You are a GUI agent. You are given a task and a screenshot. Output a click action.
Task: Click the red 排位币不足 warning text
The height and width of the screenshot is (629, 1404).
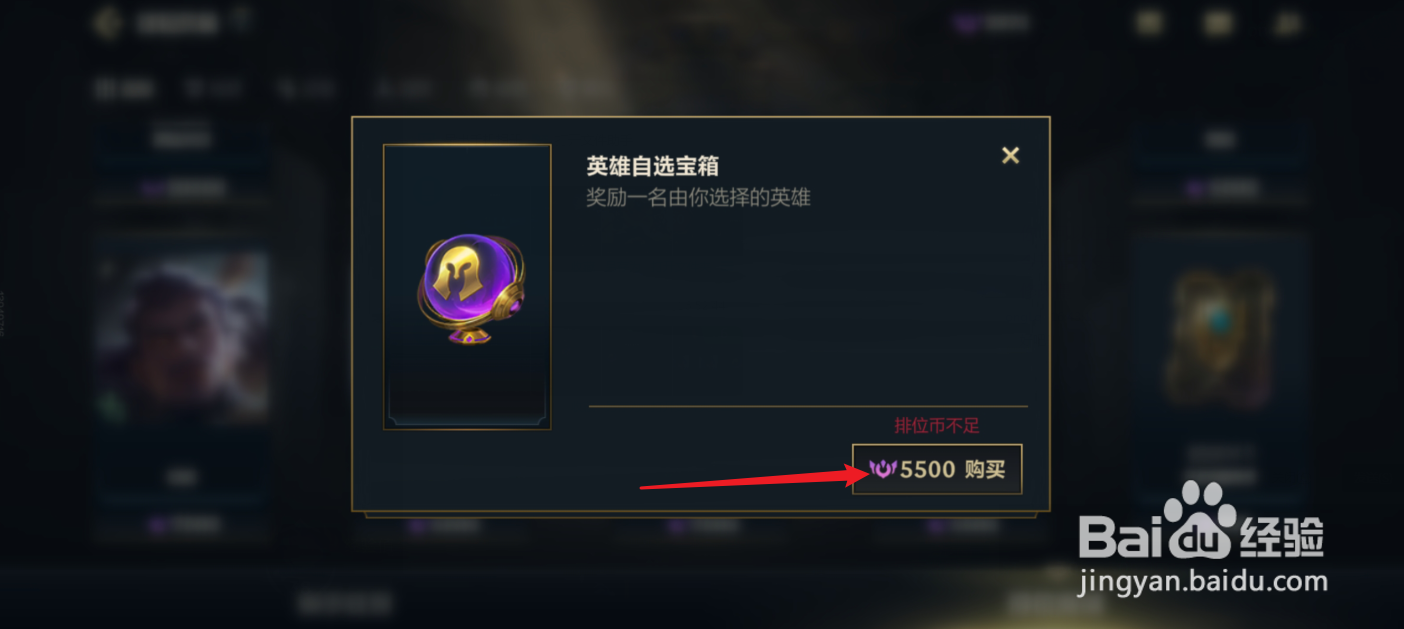[937, 425]
